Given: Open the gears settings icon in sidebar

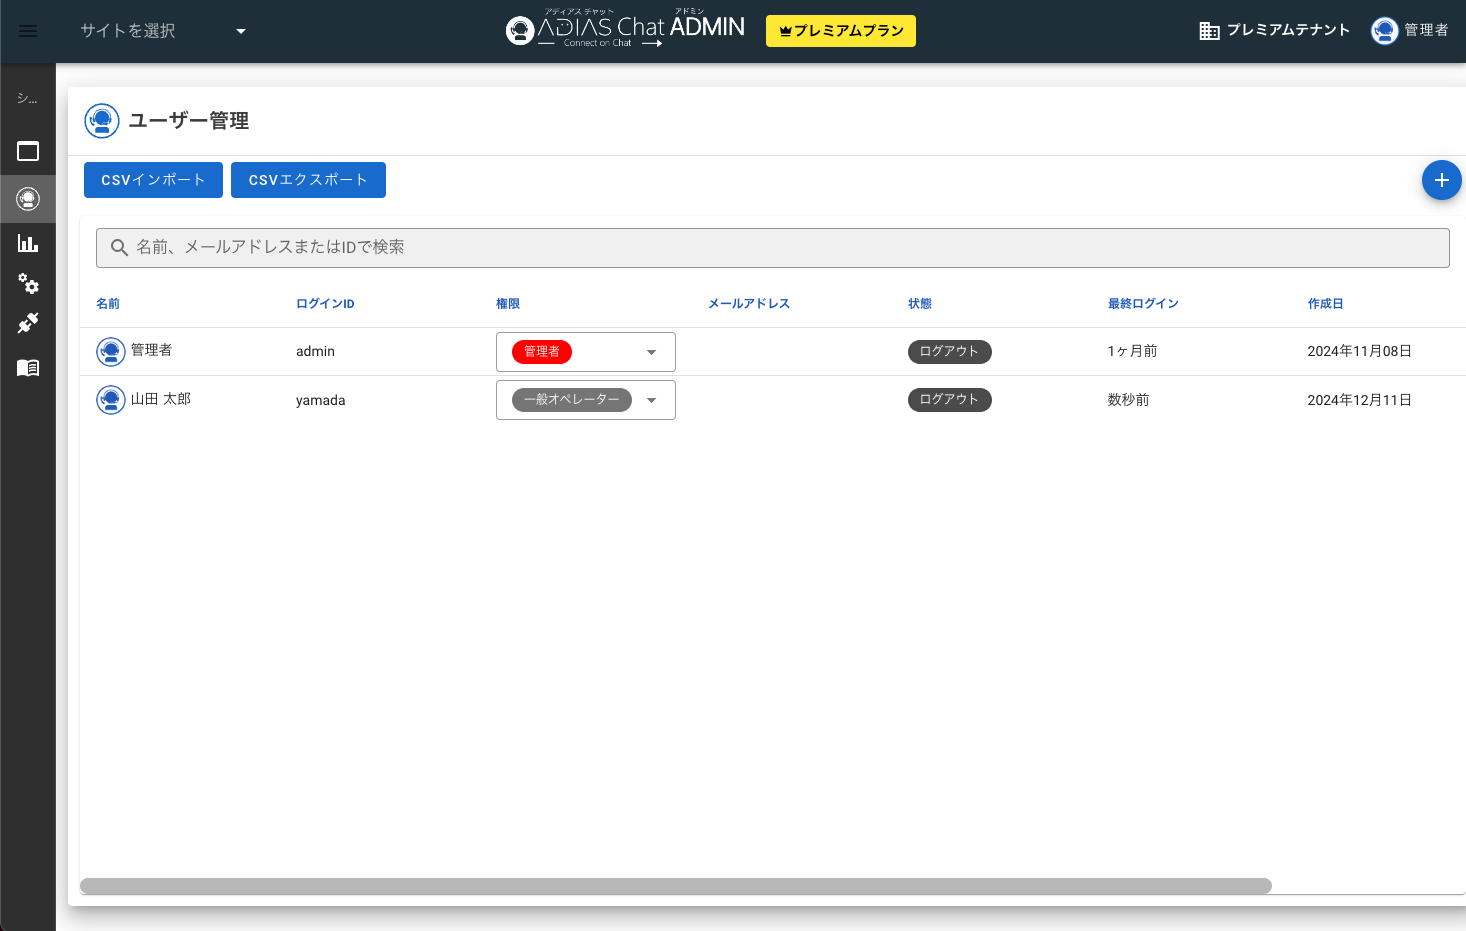Looking at the screenshot, I should 28,284.
